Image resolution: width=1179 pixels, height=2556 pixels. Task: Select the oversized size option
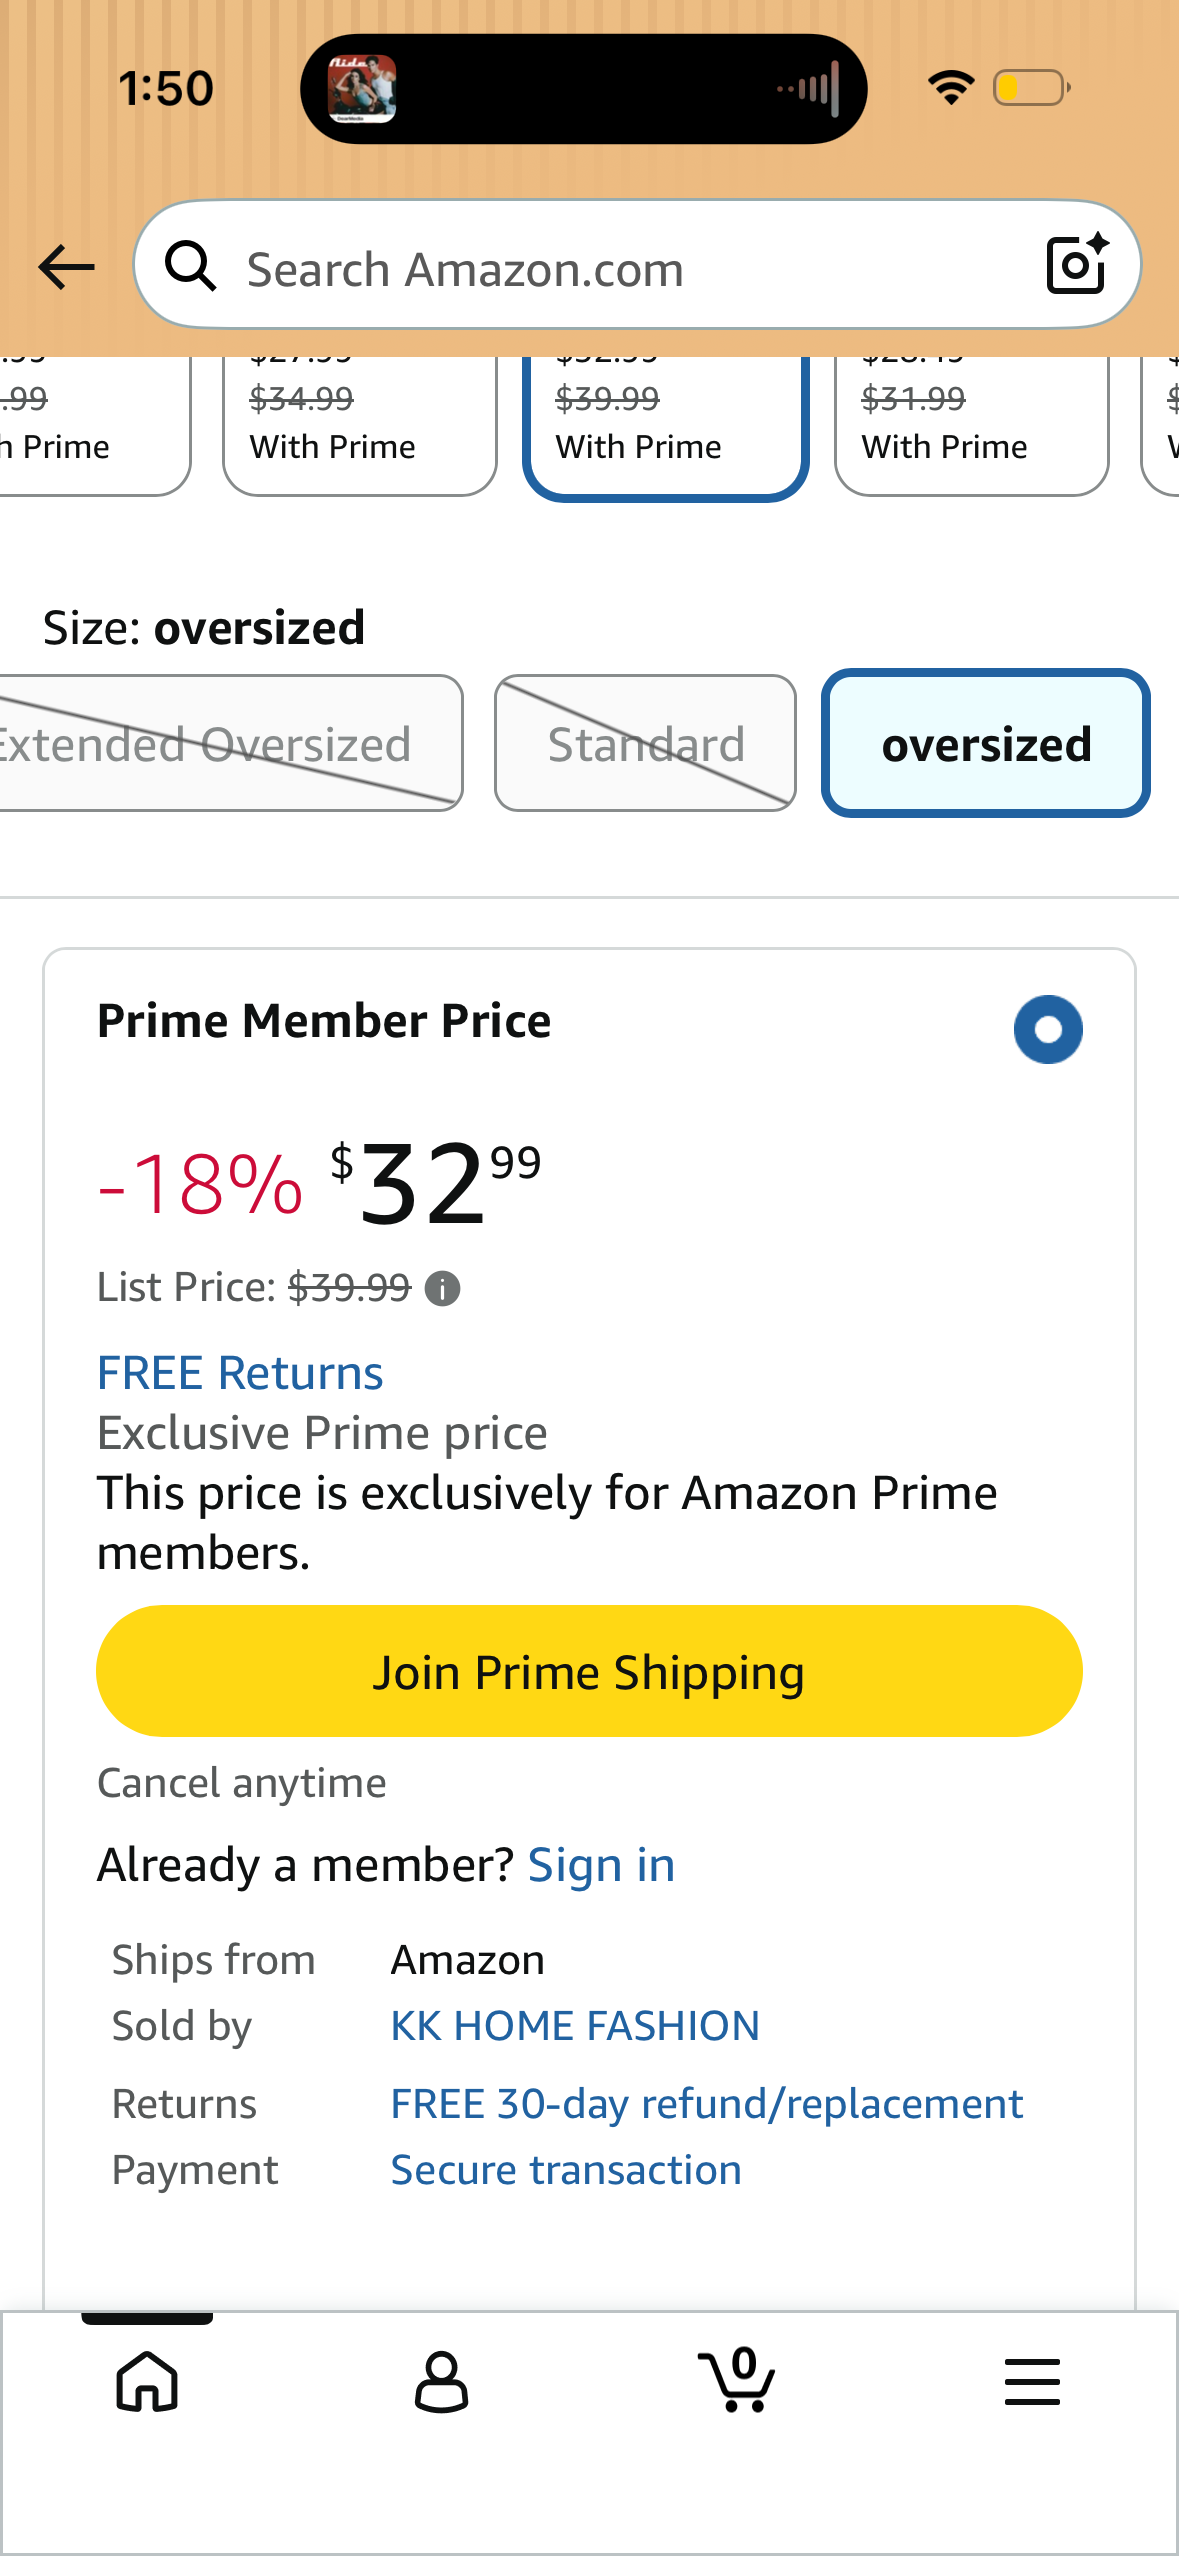(x=985, y=744)
